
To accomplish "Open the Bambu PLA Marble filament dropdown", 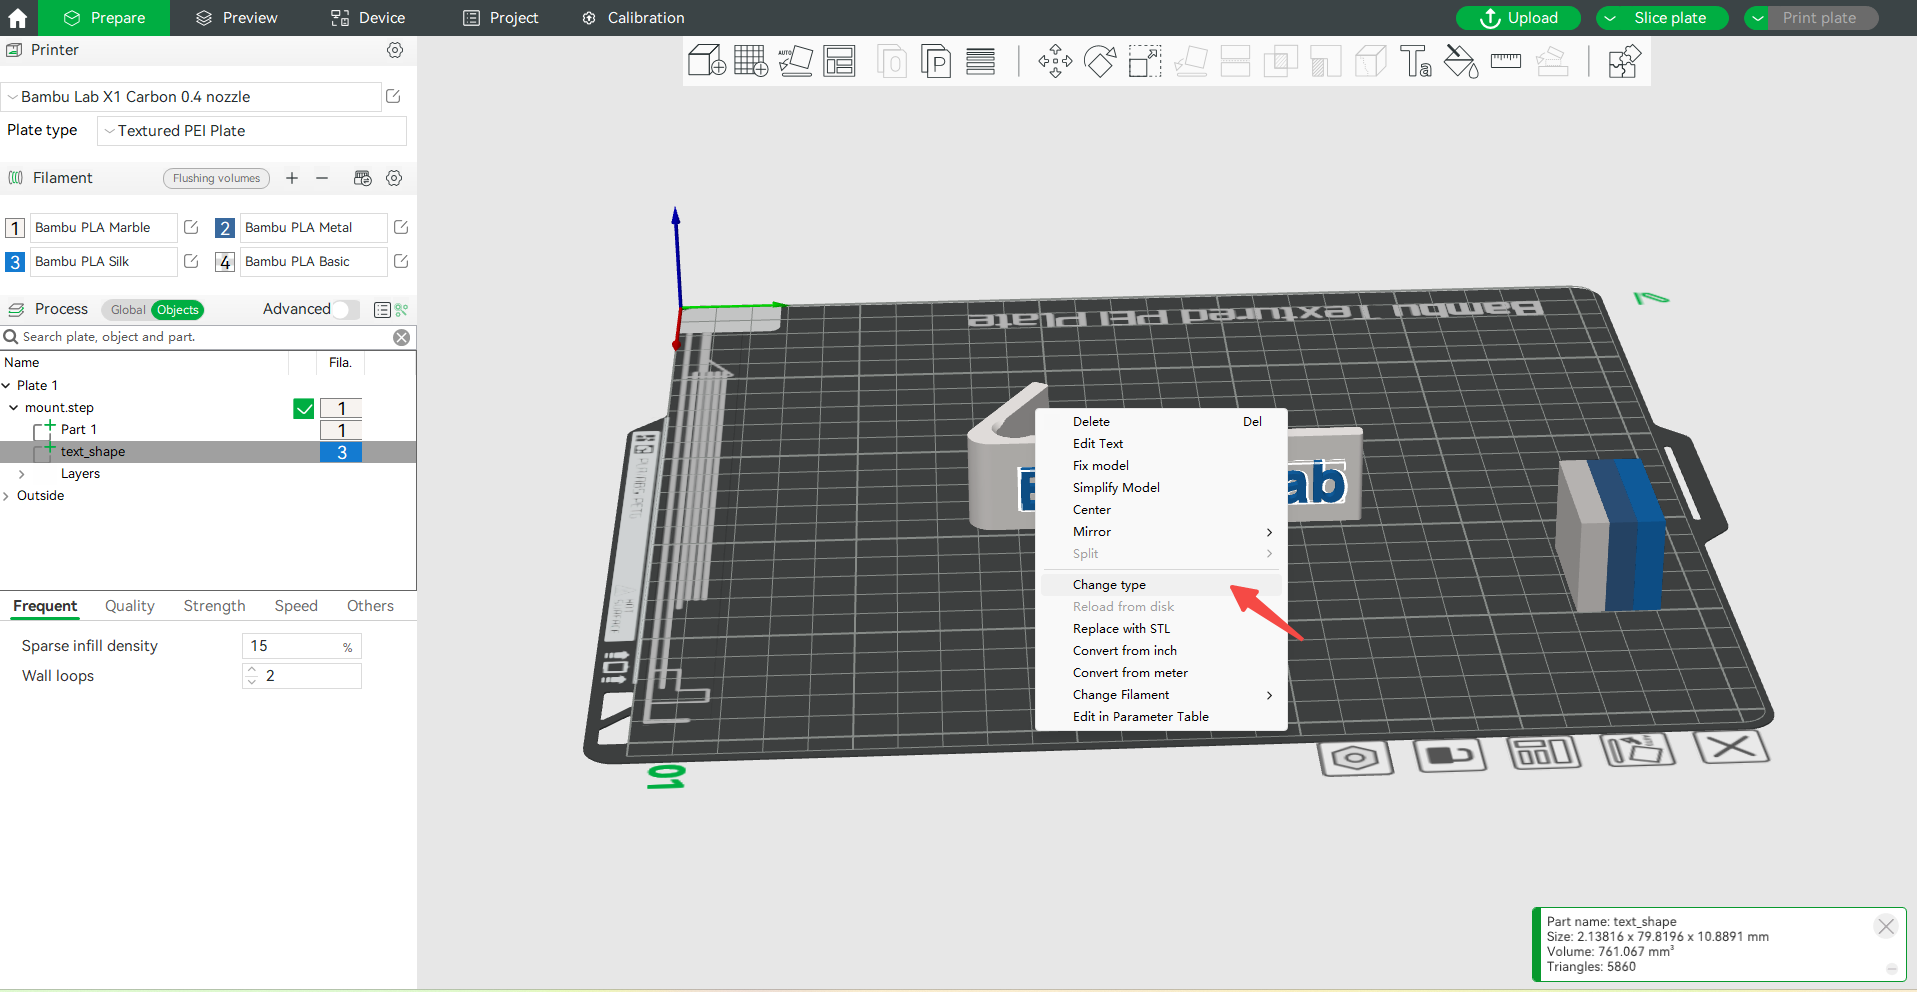I will (x=104, y=228).
